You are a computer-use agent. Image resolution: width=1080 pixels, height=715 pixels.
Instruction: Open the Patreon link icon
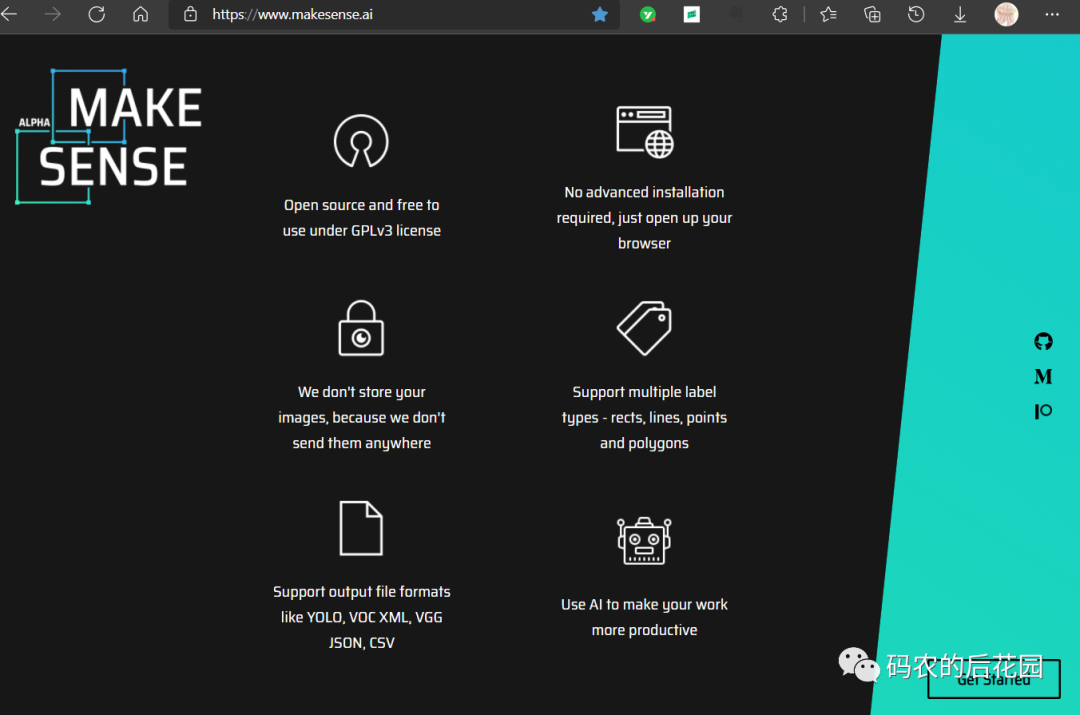click(x=1043, y=411)
